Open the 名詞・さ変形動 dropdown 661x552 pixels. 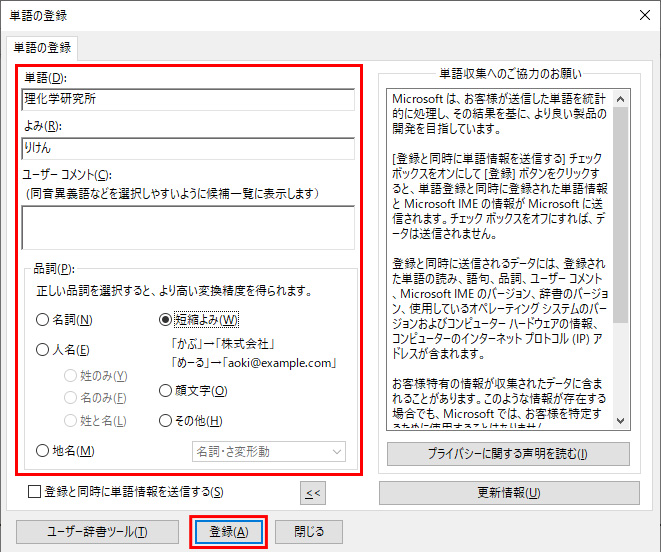click(x=268, y=451)
